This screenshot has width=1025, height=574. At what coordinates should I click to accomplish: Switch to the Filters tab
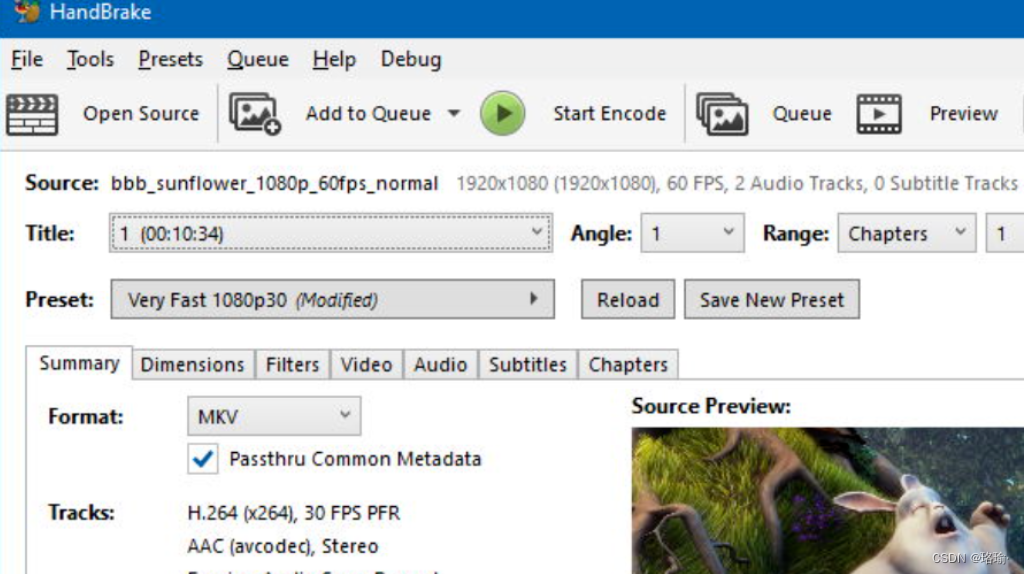click(x=292, y=365)
